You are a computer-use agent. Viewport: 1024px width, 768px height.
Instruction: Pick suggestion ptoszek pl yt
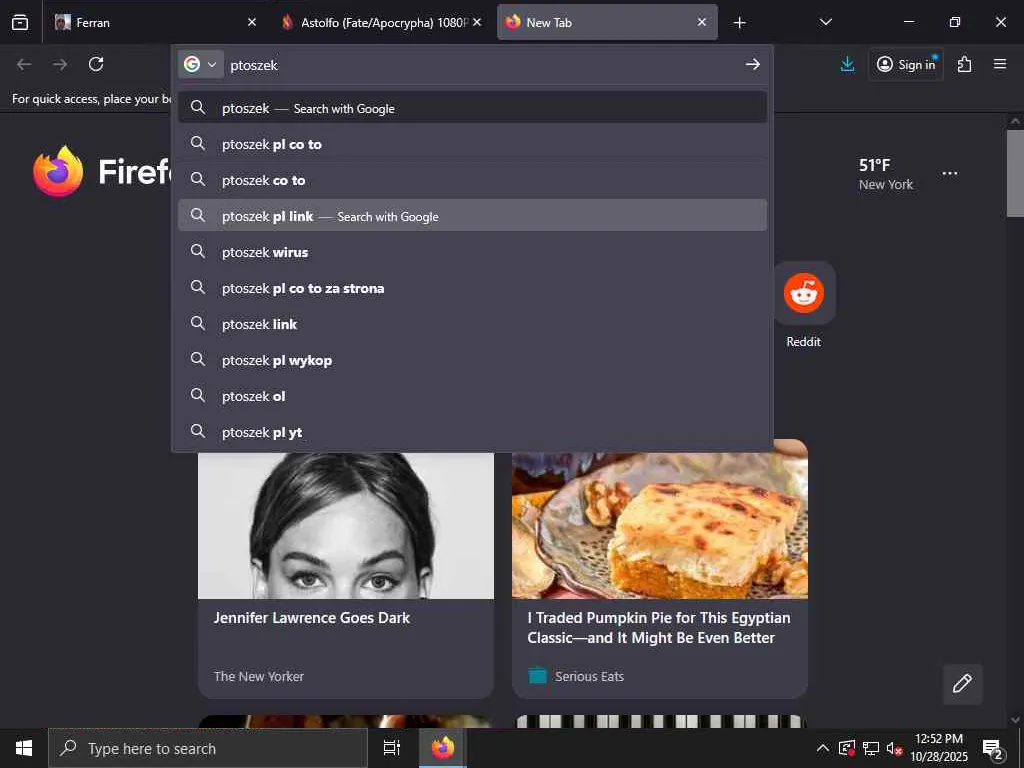pyautogui.click(x=473, y=431)
